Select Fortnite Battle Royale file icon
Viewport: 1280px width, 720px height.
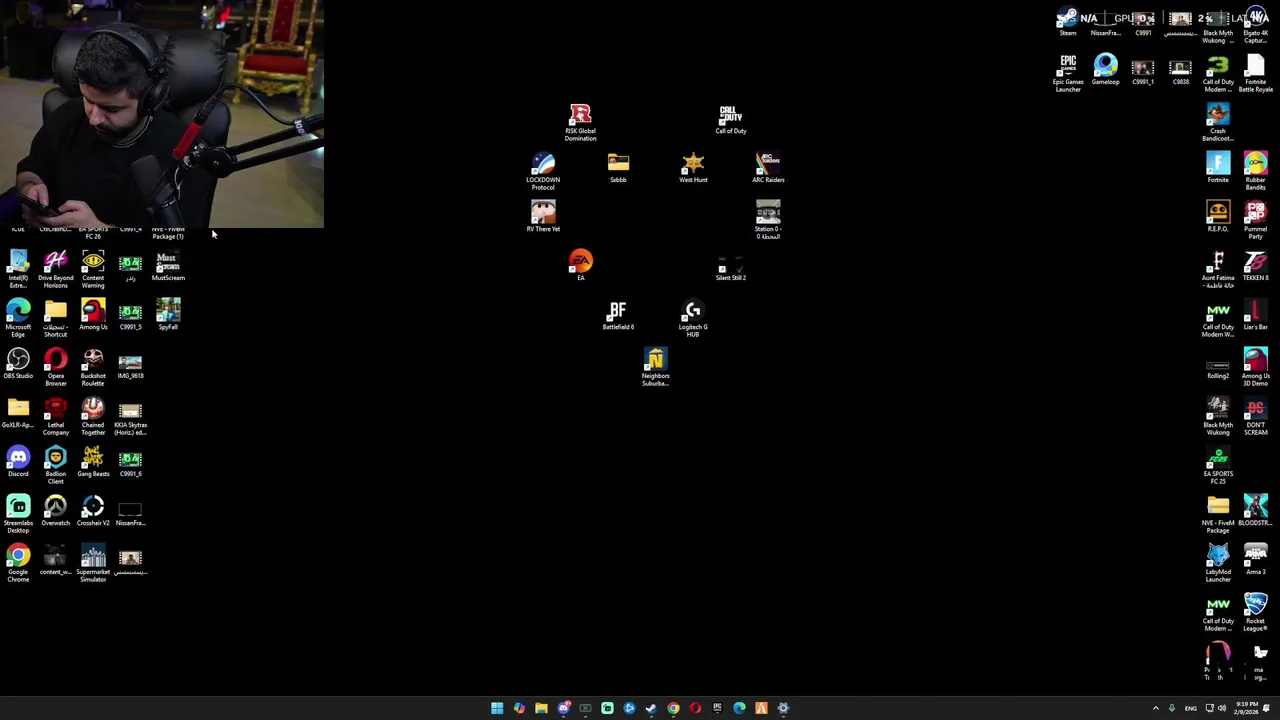pos(1255,73)
